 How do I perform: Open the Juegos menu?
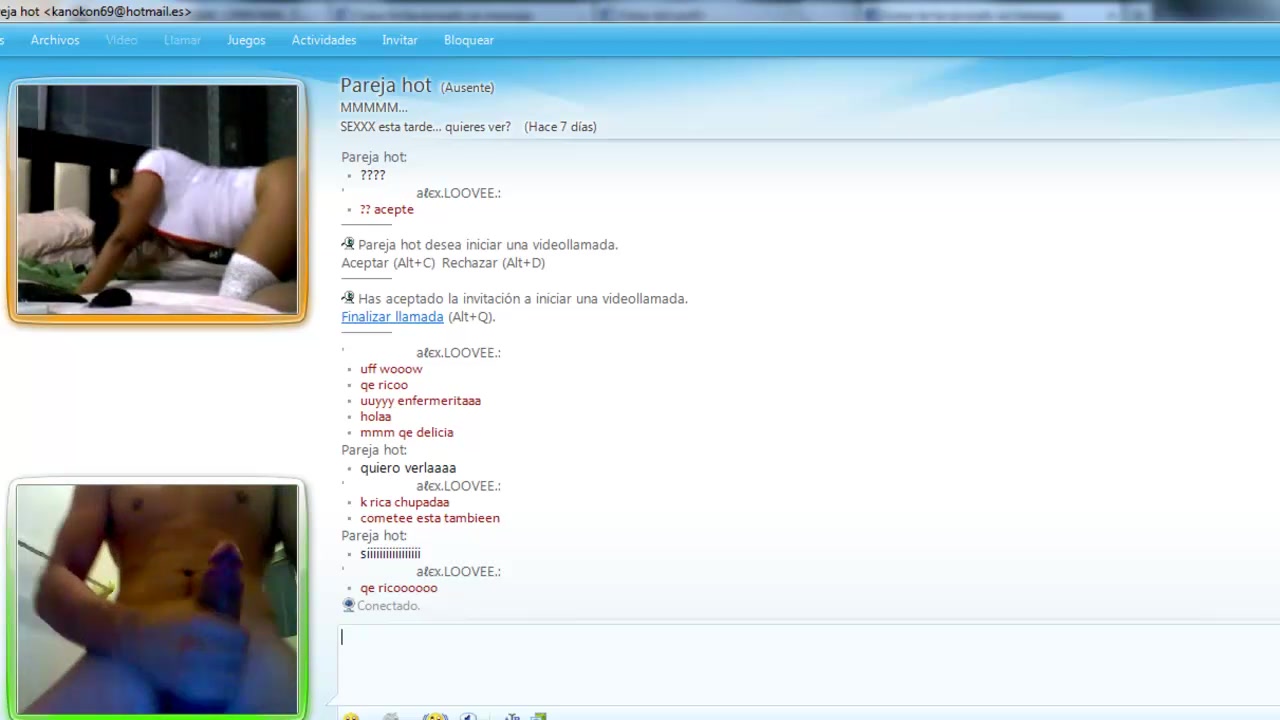pos(246,40)
